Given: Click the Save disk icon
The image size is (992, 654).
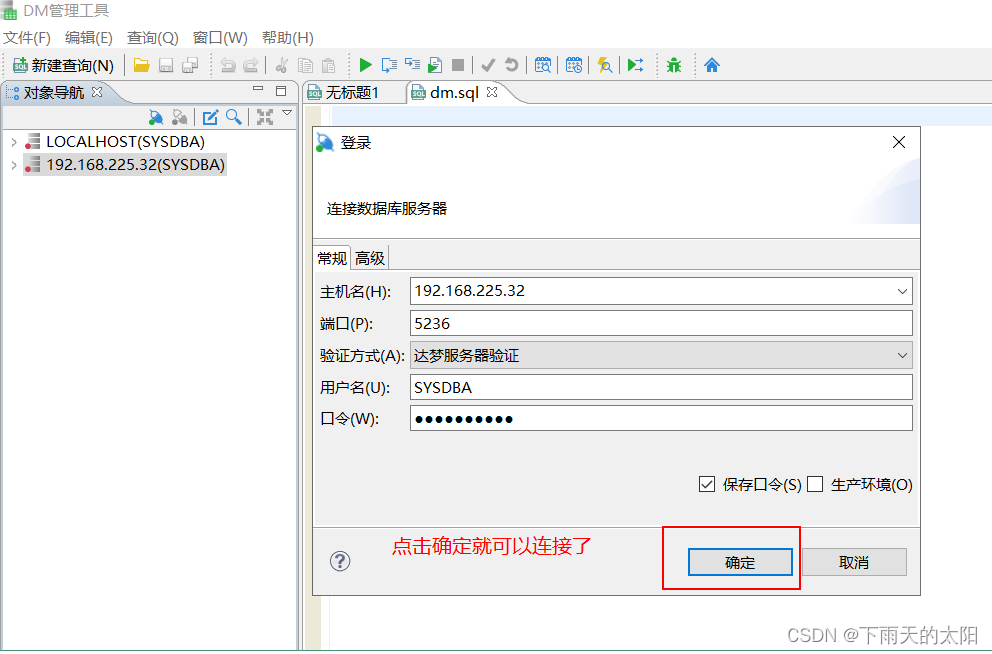Looking at the screenshot, I should (166, 65).
